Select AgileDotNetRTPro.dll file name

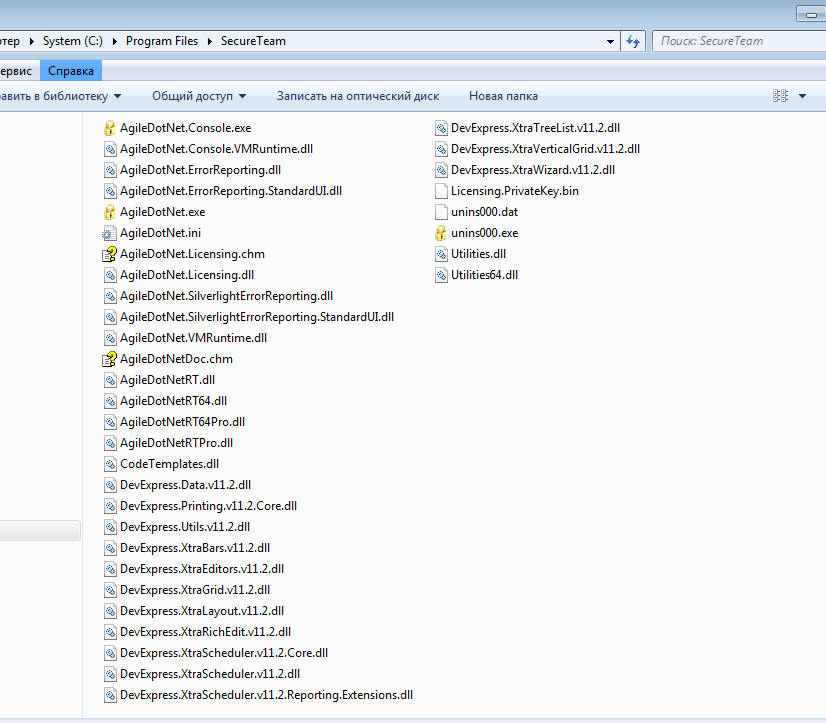pos(176,443)
